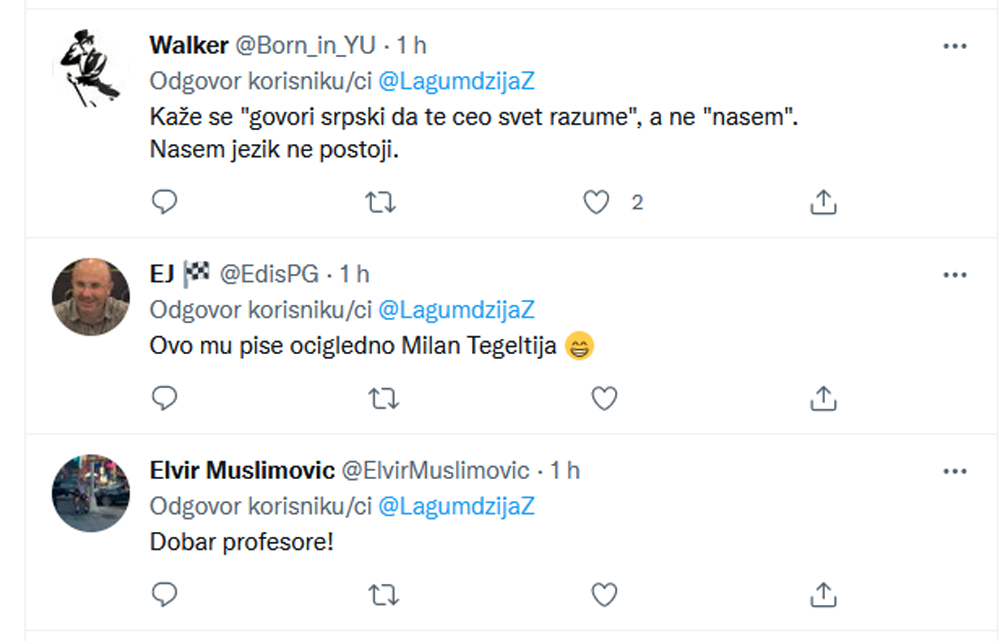Viewport: 1000px width, 641px height.
Task: Share Elvir Muslimovic's tweet
Action: click(x=822, y=596)
